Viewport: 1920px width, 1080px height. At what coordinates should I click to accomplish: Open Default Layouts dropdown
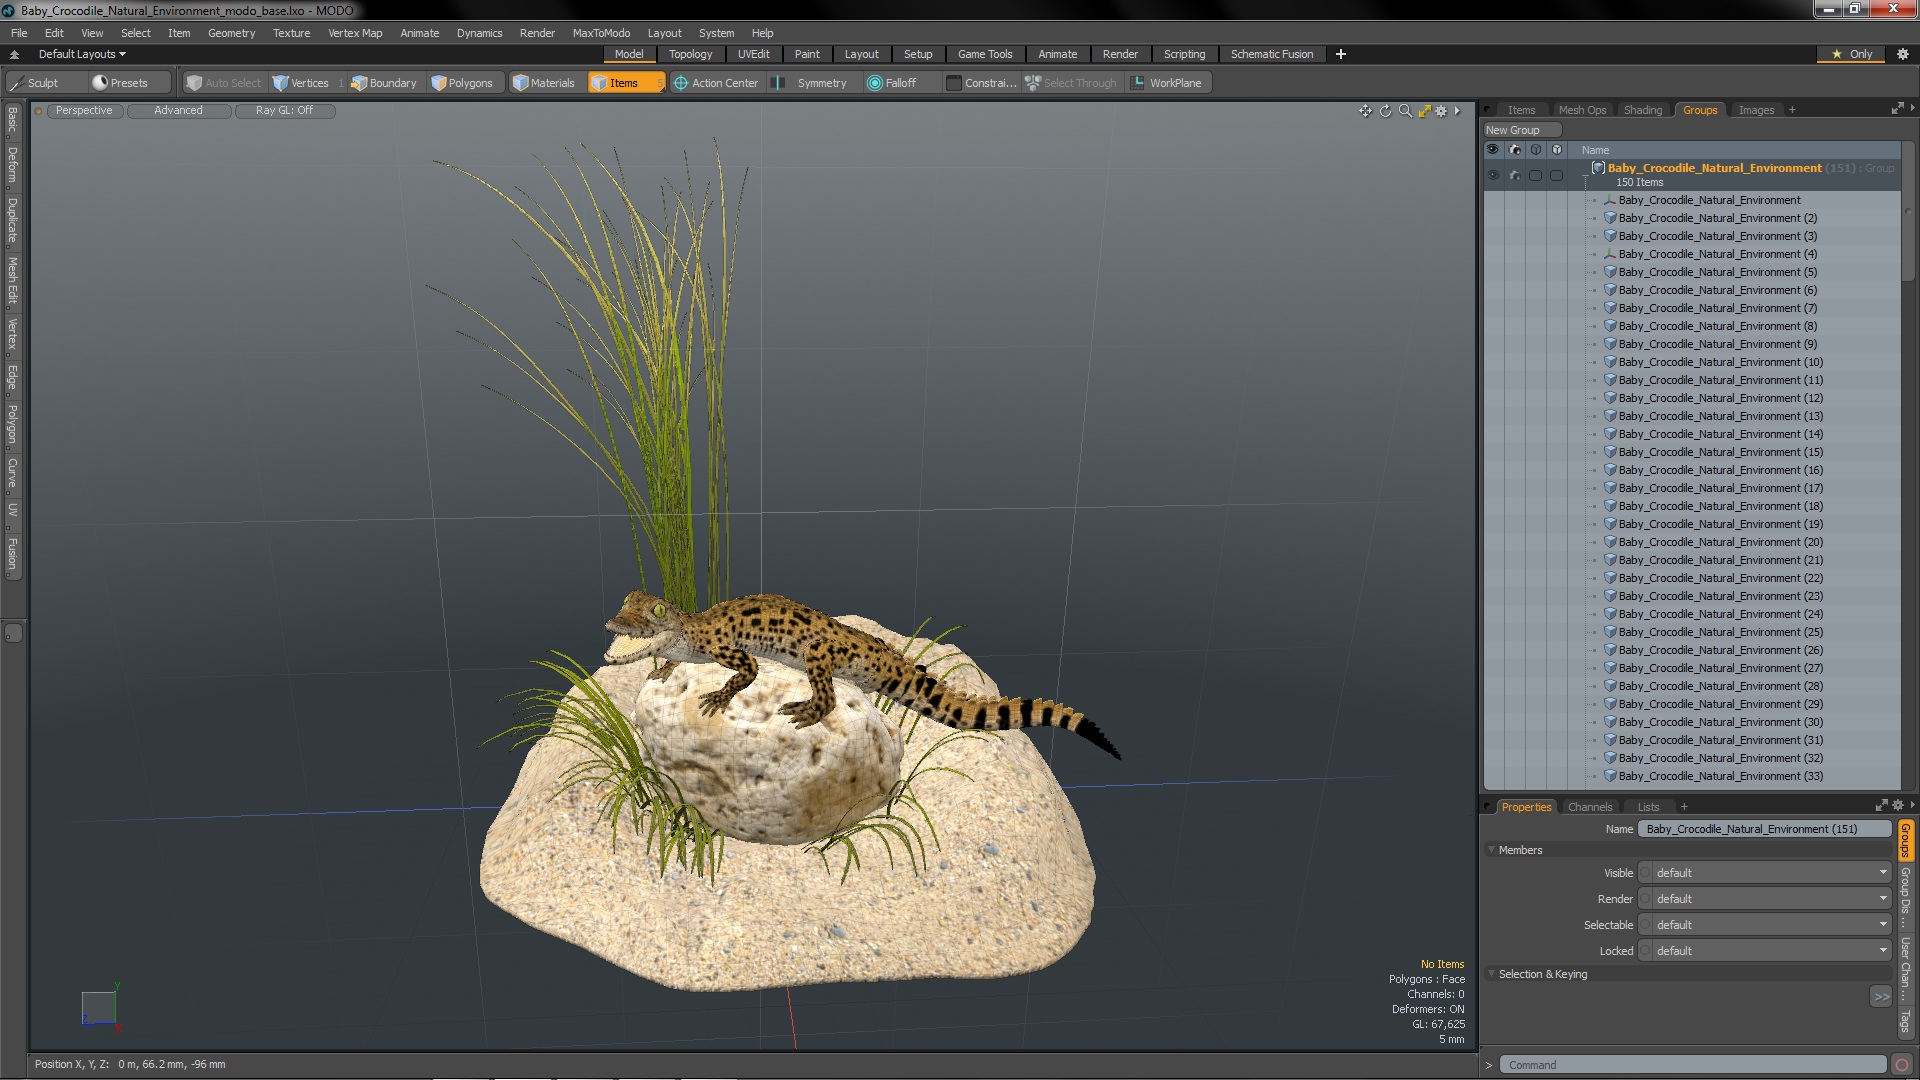pos(82,54)
